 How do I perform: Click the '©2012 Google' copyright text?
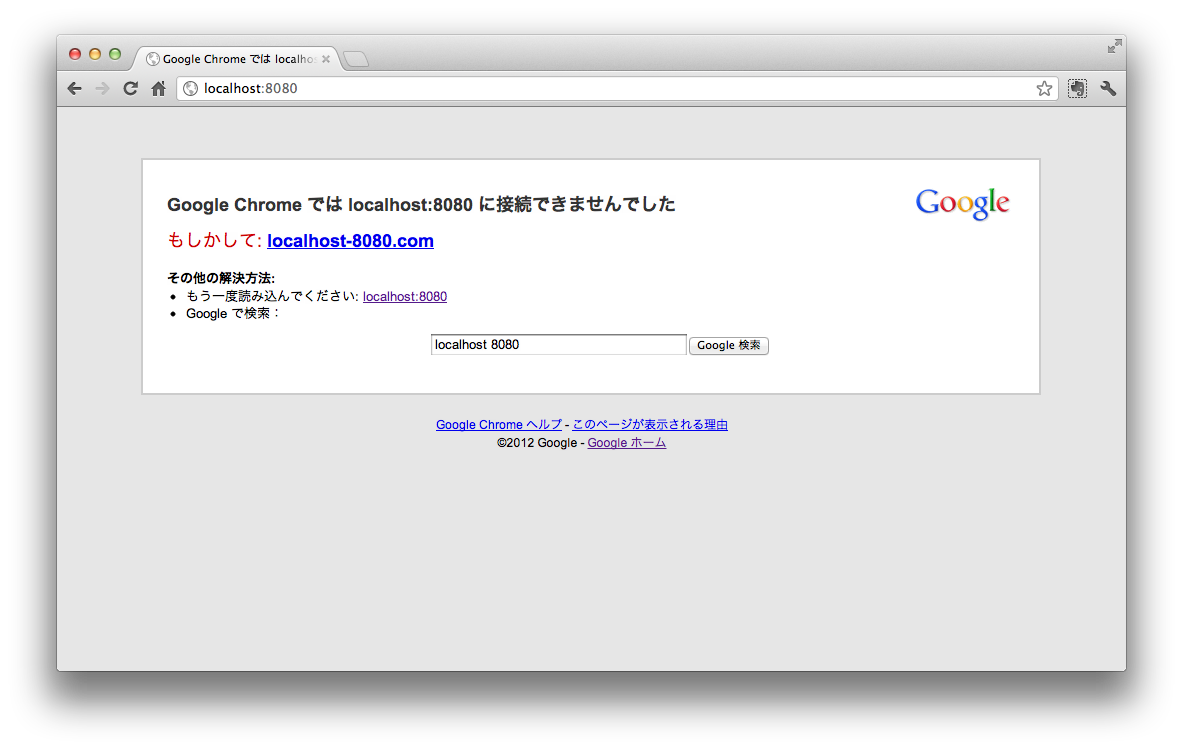pos(536,443)
